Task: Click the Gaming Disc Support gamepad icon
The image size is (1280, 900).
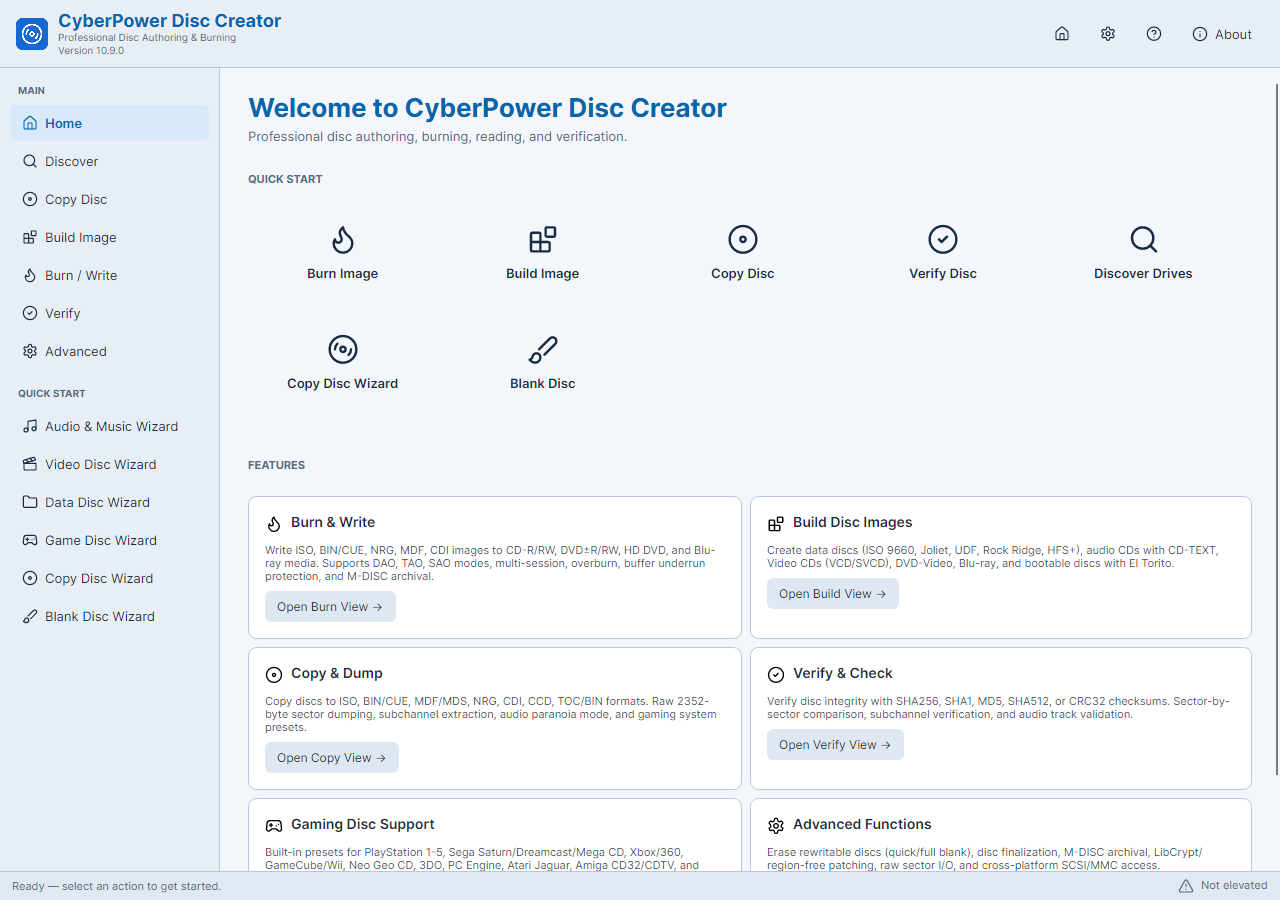Action: pos(274,825)
